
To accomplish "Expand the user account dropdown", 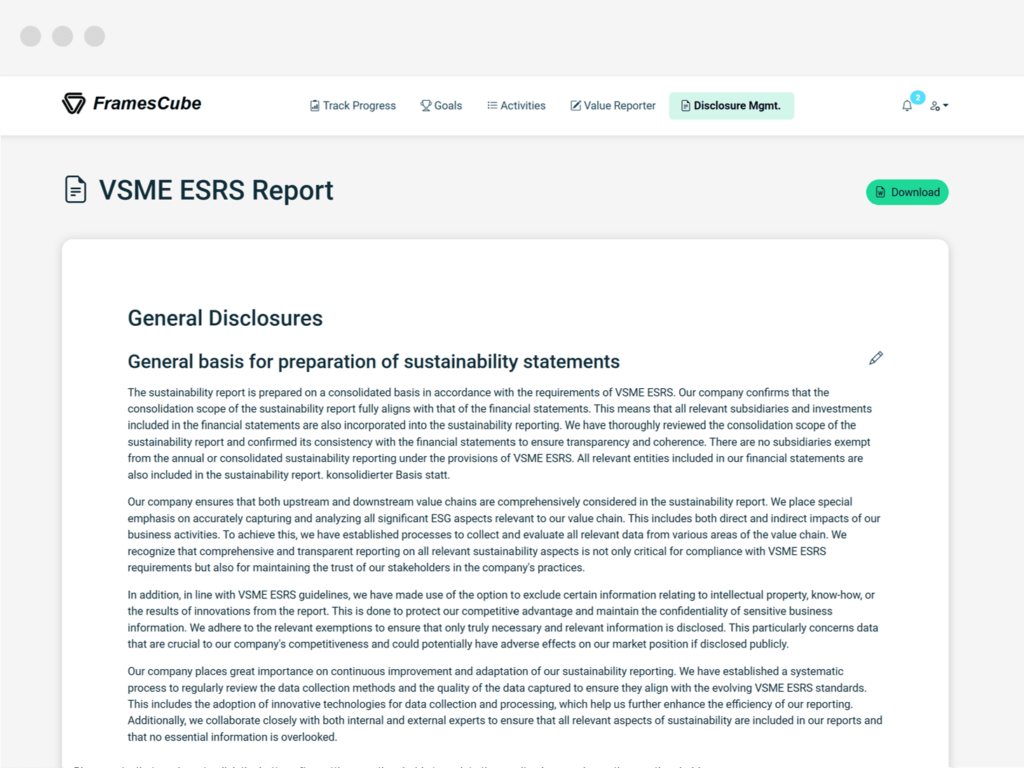I will [x=939, y=106].
